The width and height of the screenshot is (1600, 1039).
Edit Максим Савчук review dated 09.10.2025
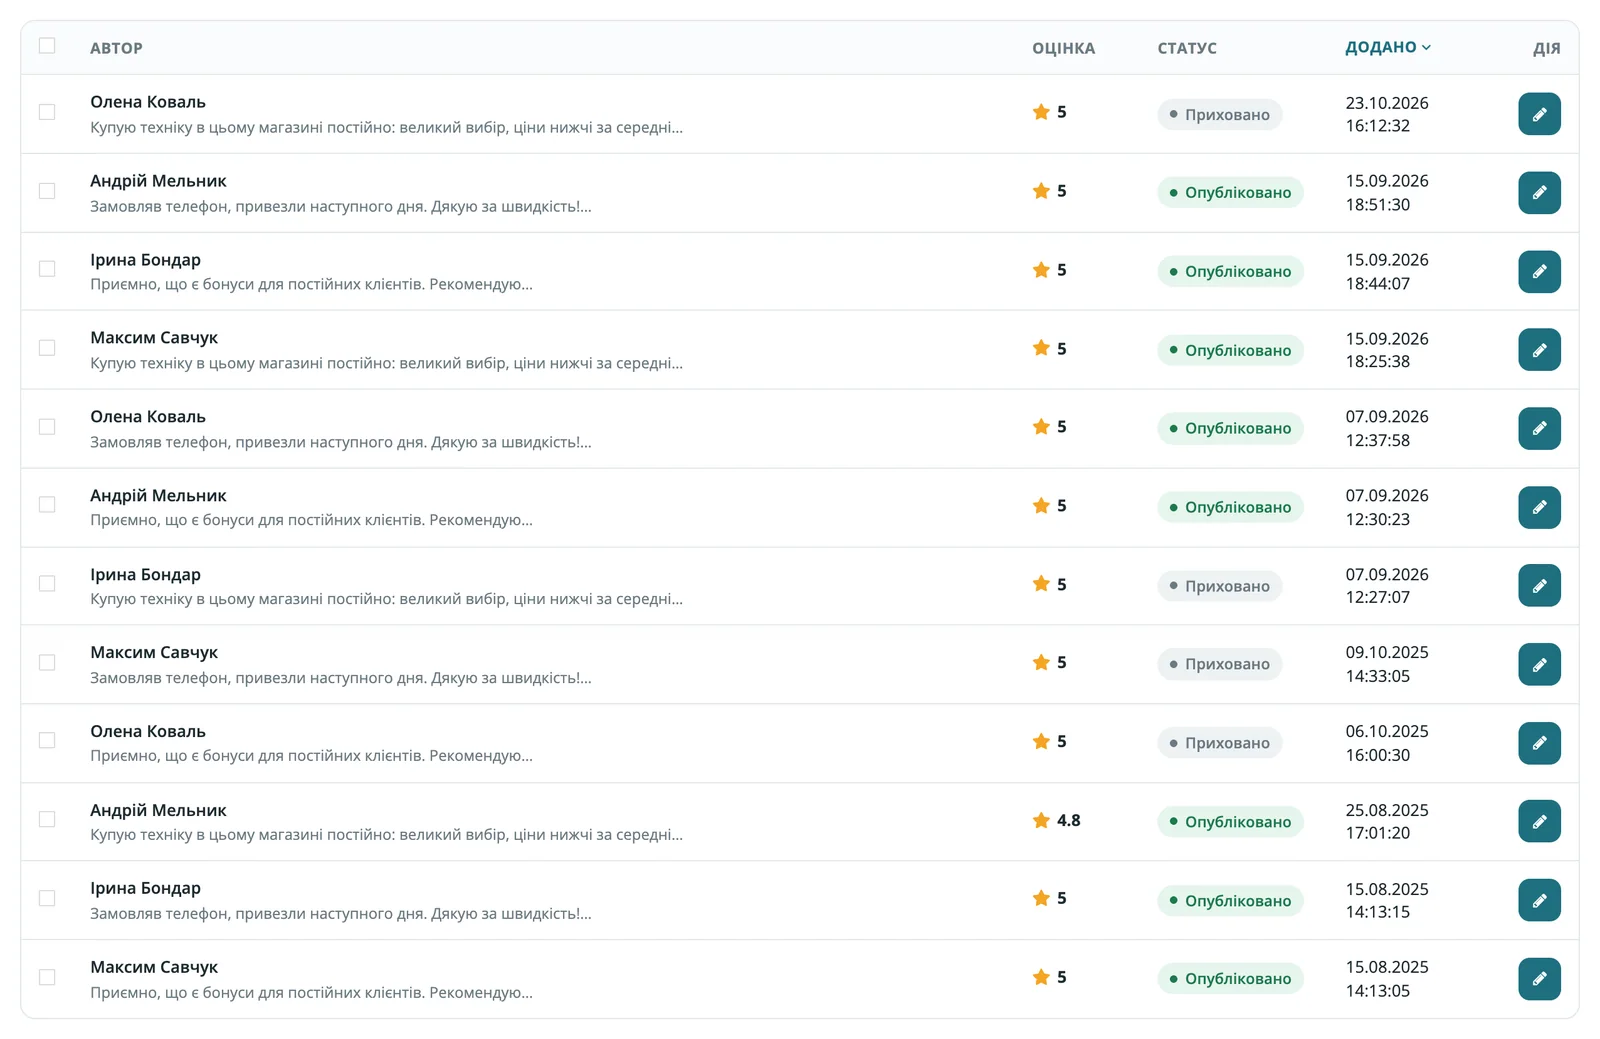pos(1539,664)
